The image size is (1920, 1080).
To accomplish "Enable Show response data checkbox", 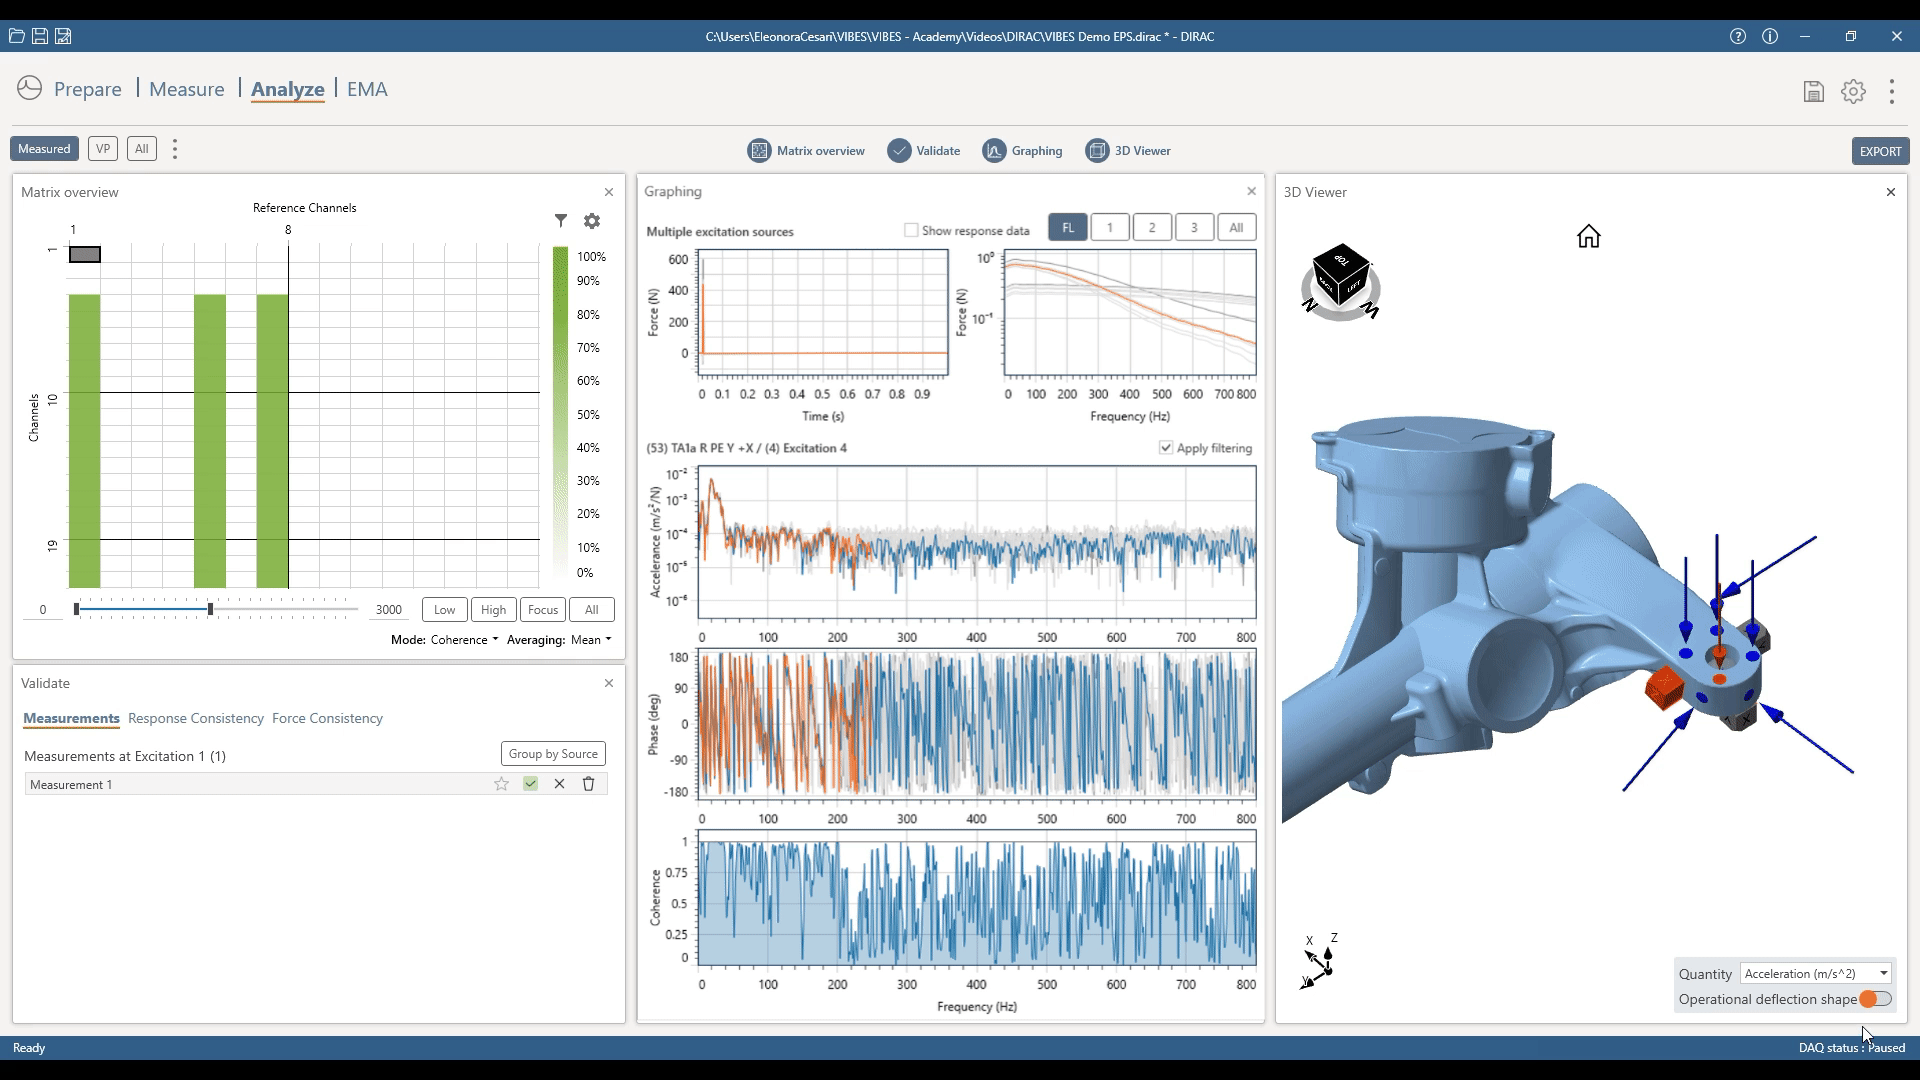I will (x=911, y=230).
